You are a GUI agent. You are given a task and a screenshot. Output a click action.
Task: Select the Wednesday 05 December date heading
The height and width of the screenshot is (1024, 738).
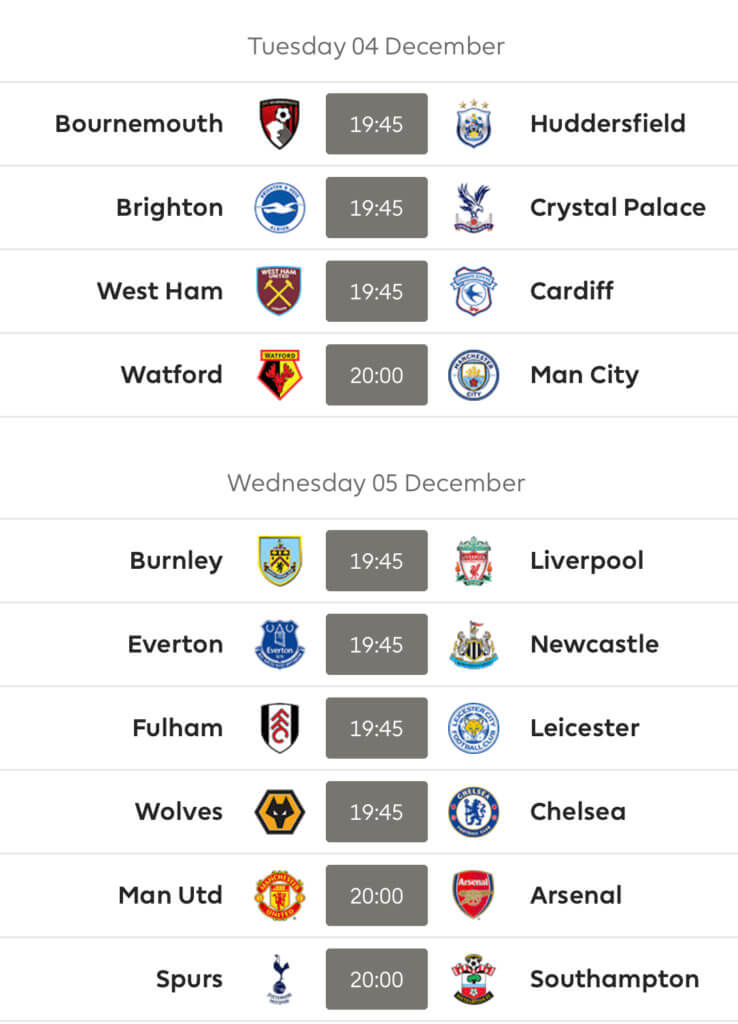coord(376,483)
